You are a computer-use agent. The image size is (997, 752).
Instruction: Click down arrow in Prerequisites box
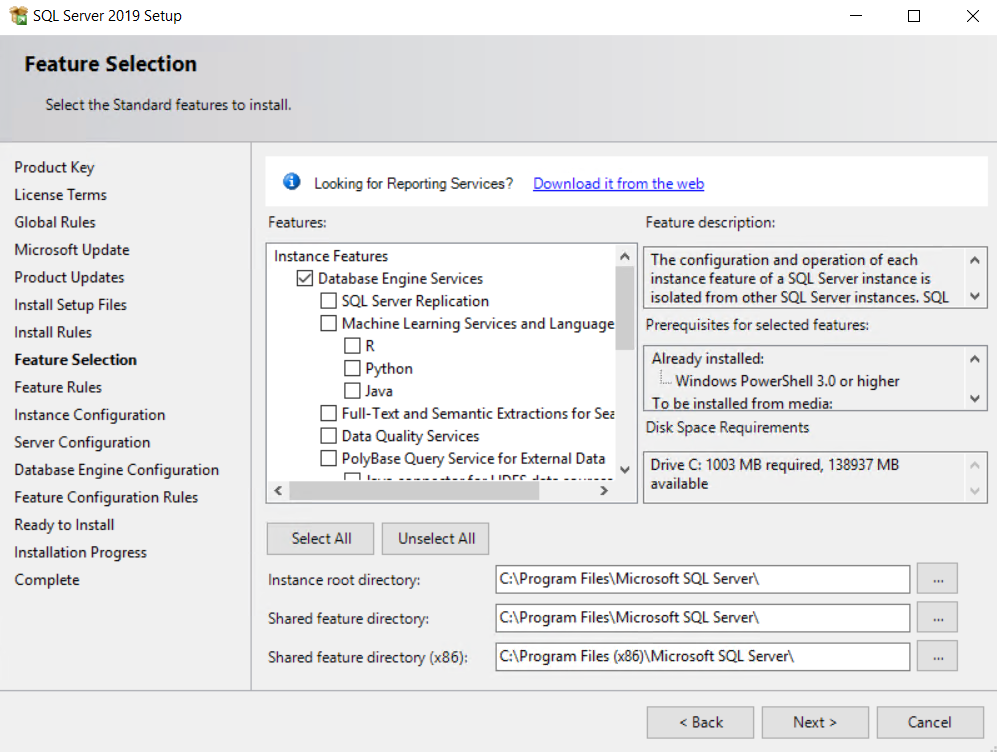(975, 399)
